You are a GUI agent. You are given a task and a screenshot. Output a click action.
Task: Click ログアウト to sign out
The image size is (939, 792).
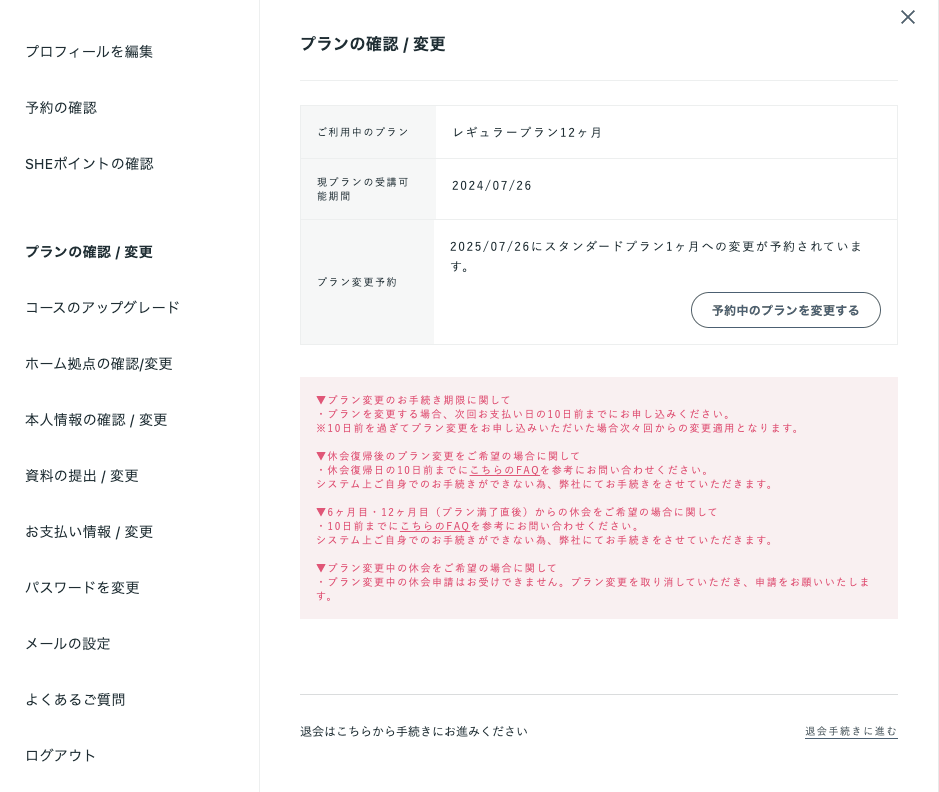[x=61, y=755]
